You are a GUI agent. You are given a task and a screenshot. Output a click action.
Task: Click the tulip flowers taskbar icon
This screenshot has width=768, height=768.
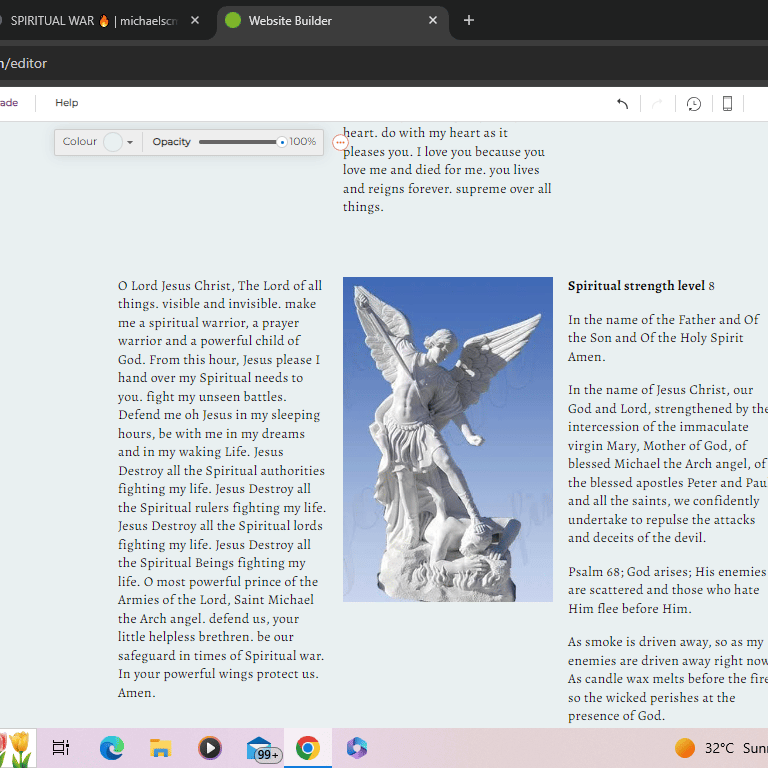click(x=16, y=748)
